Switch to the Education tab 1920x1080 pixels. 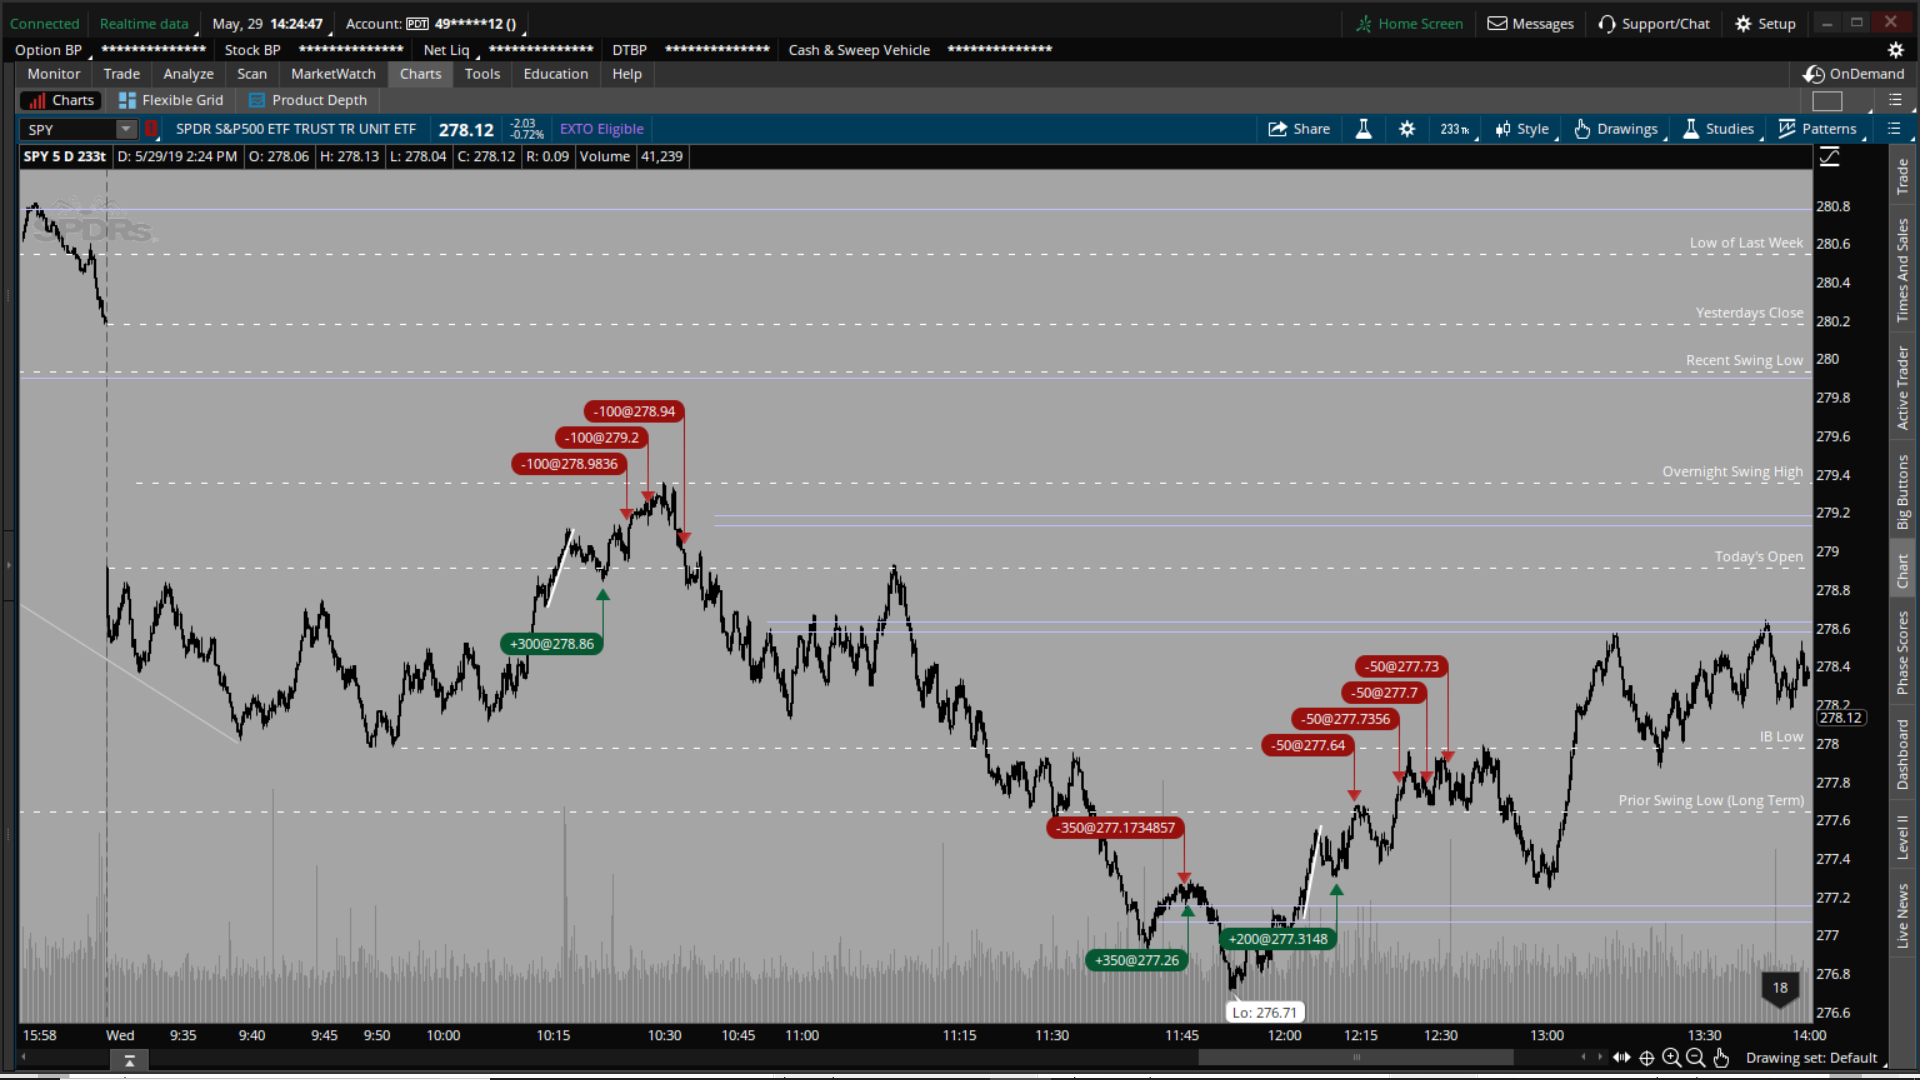[556, 74]
